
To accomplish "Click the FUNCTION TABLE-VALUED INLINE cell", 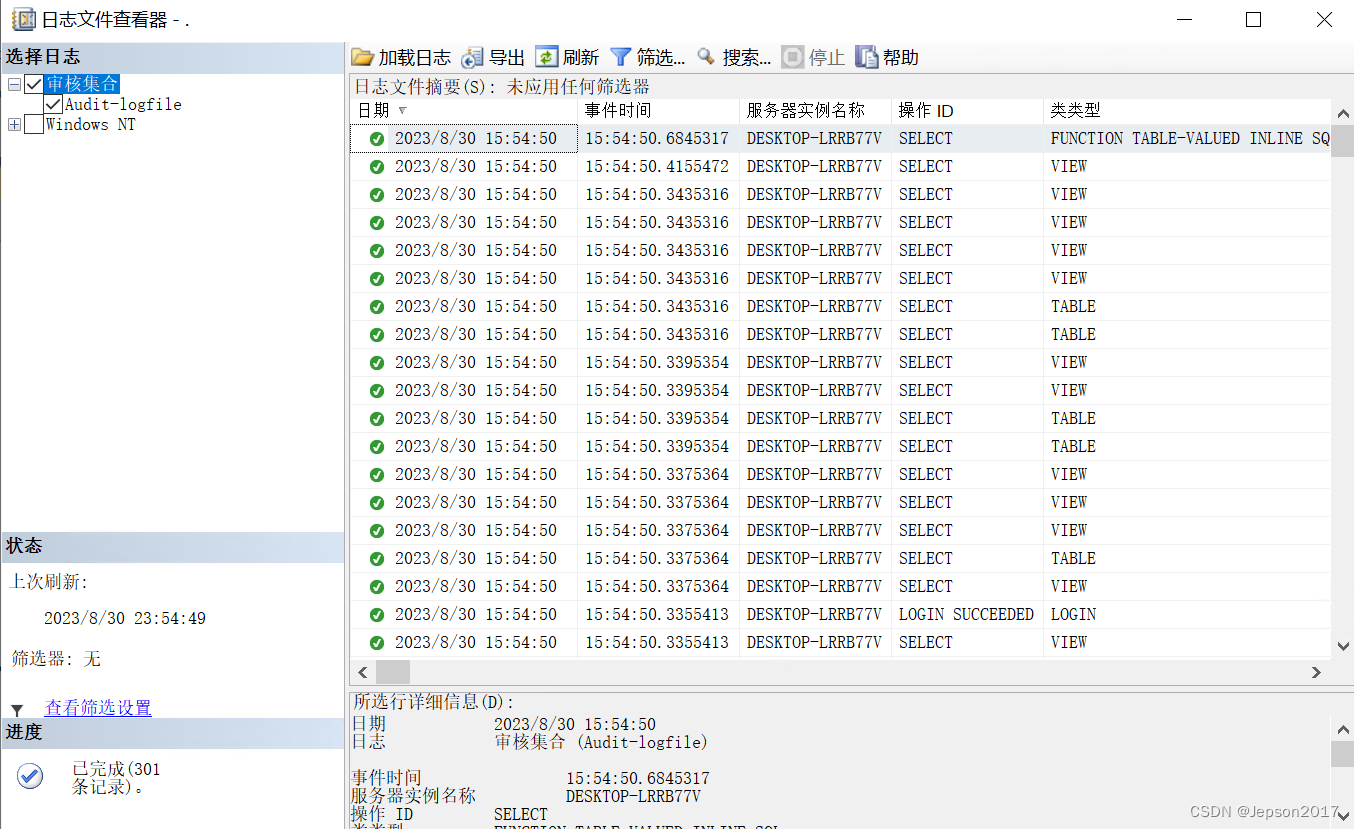I will 1187,139.
